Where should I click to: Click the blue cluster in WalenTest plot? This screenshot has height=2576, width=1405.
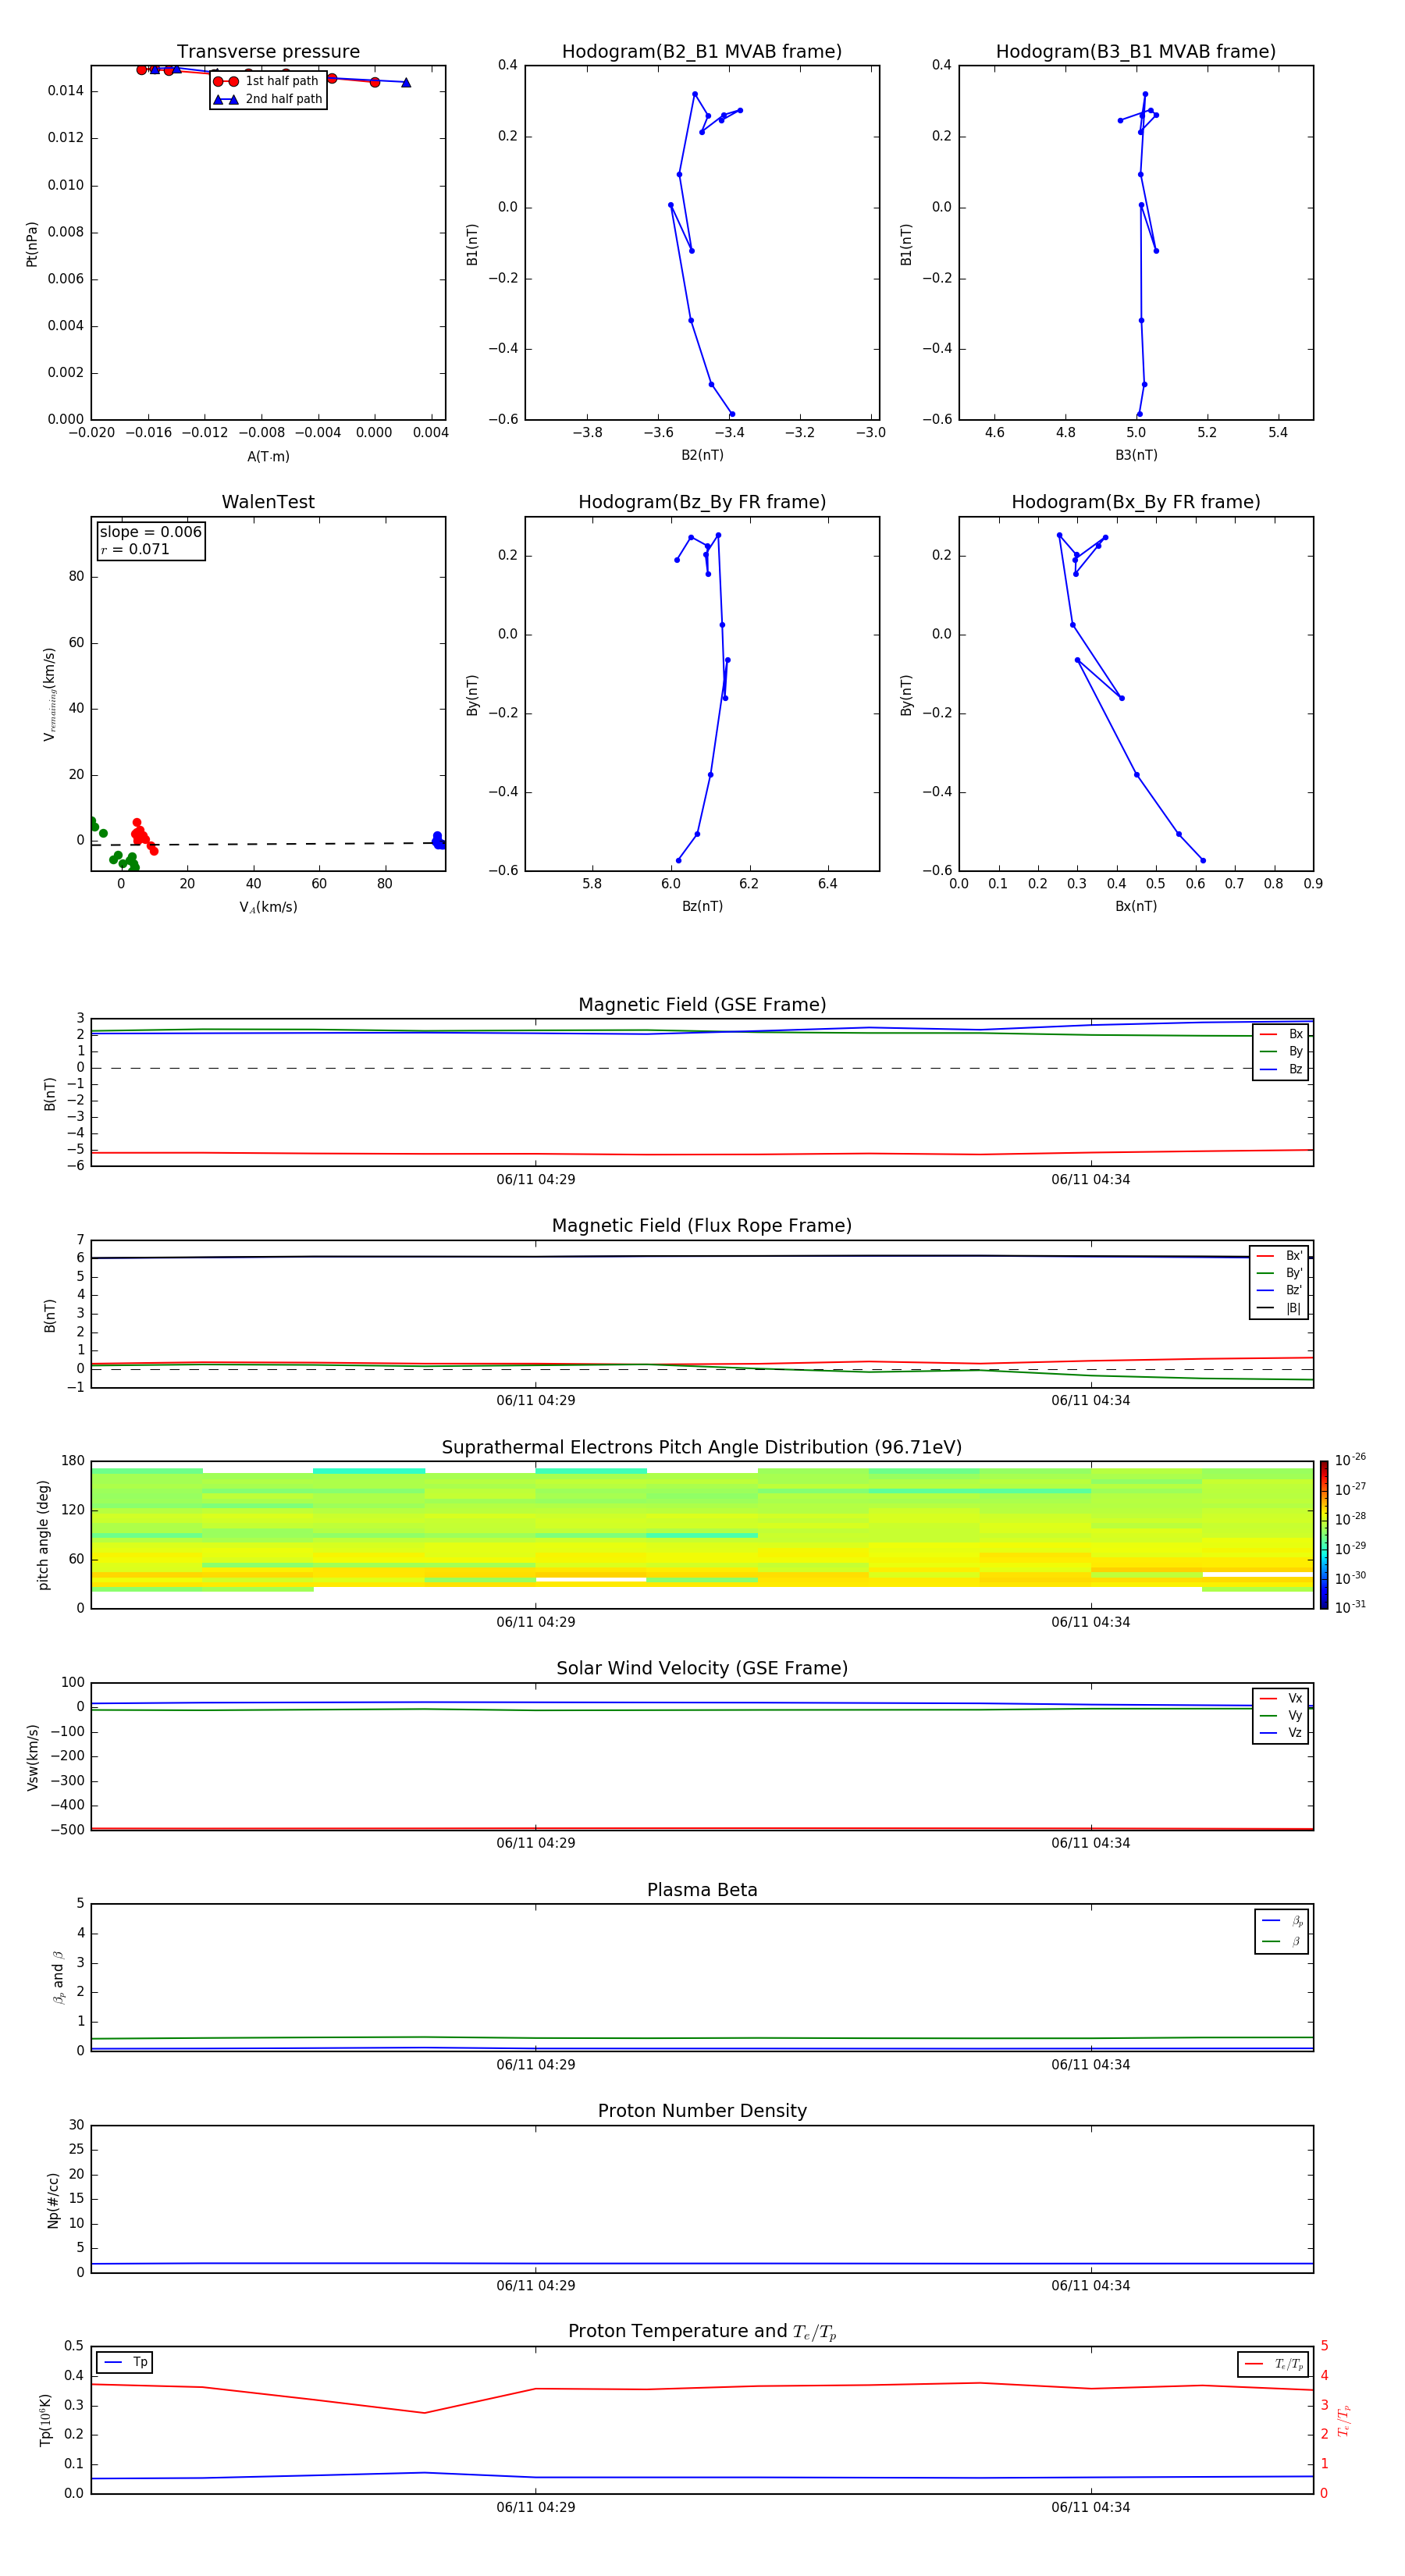[438, 840]
